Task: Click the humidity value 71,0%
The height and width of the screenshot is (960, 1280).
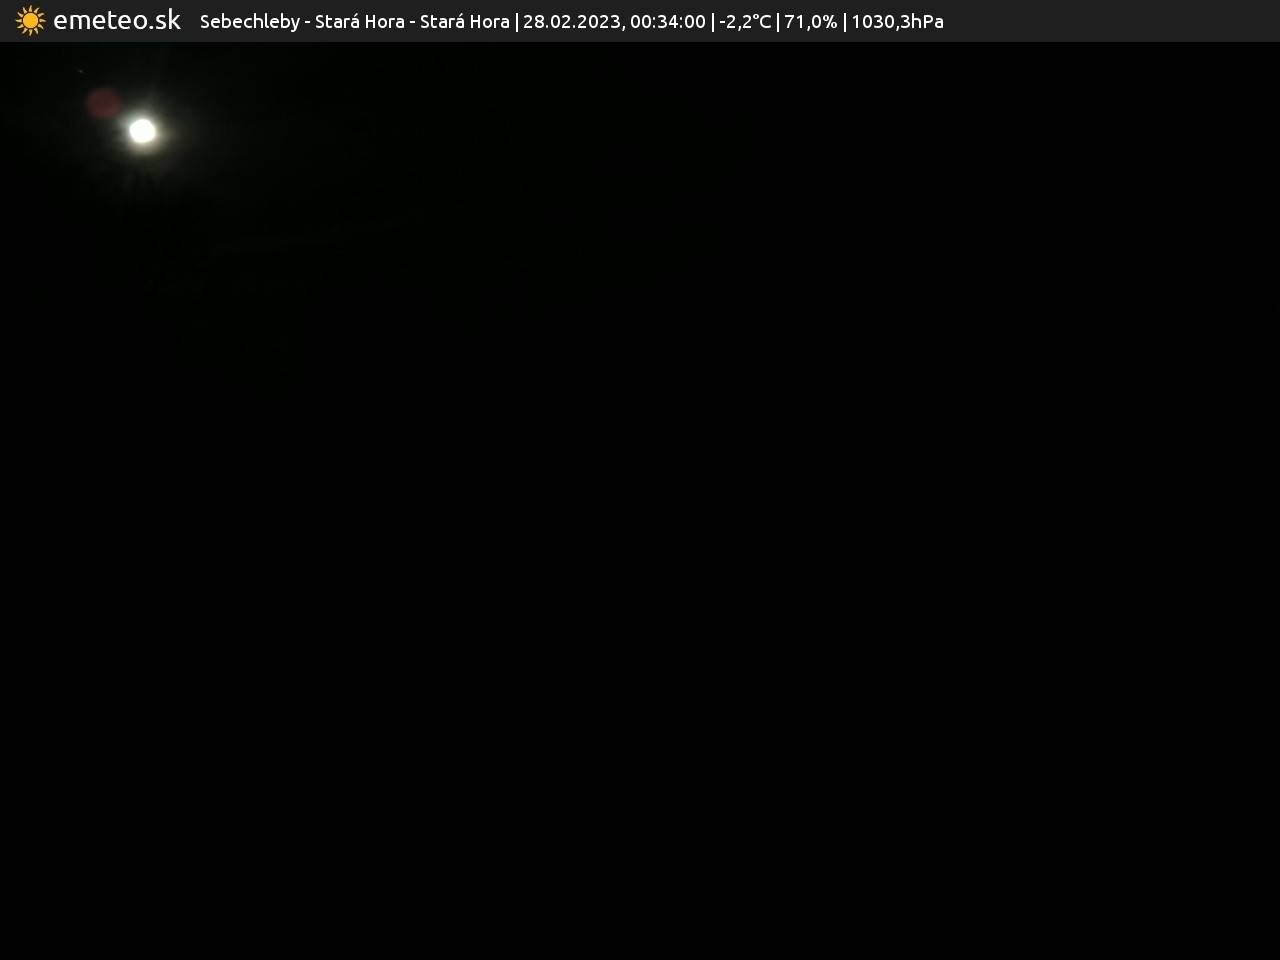Action: coord(811,21)
